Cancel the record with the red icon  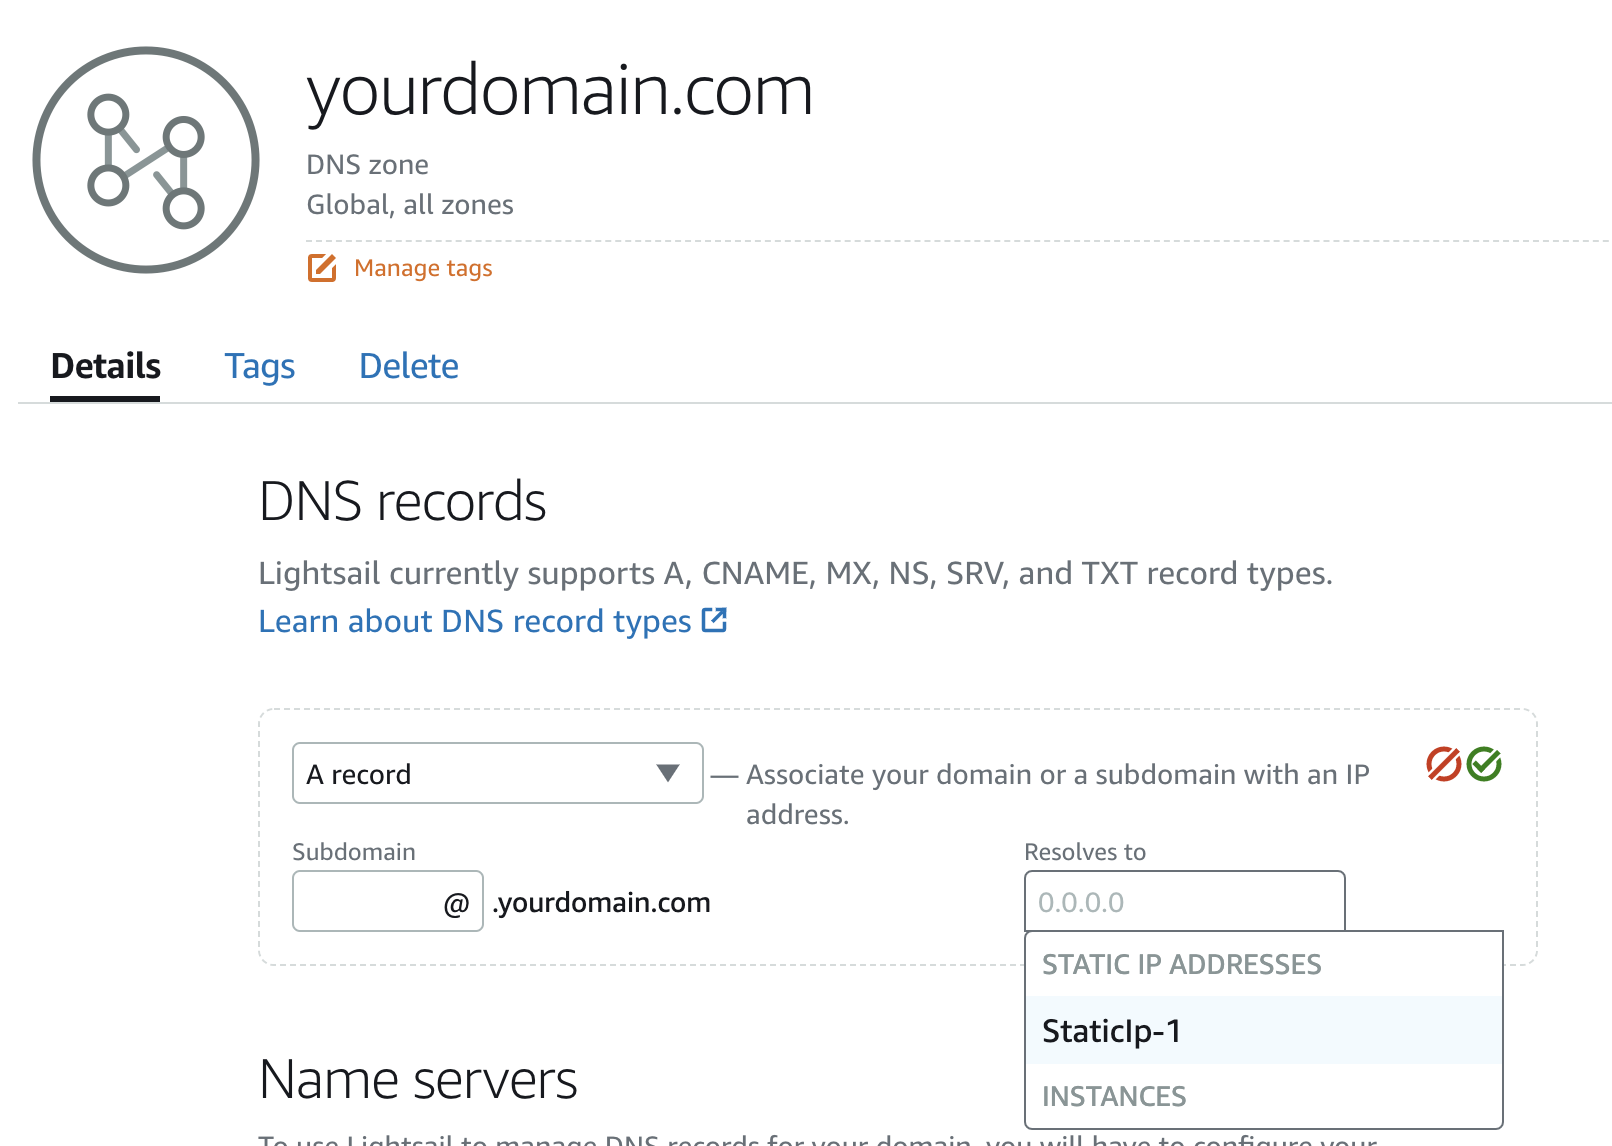pyautogui.click(x=1443, y=764)
